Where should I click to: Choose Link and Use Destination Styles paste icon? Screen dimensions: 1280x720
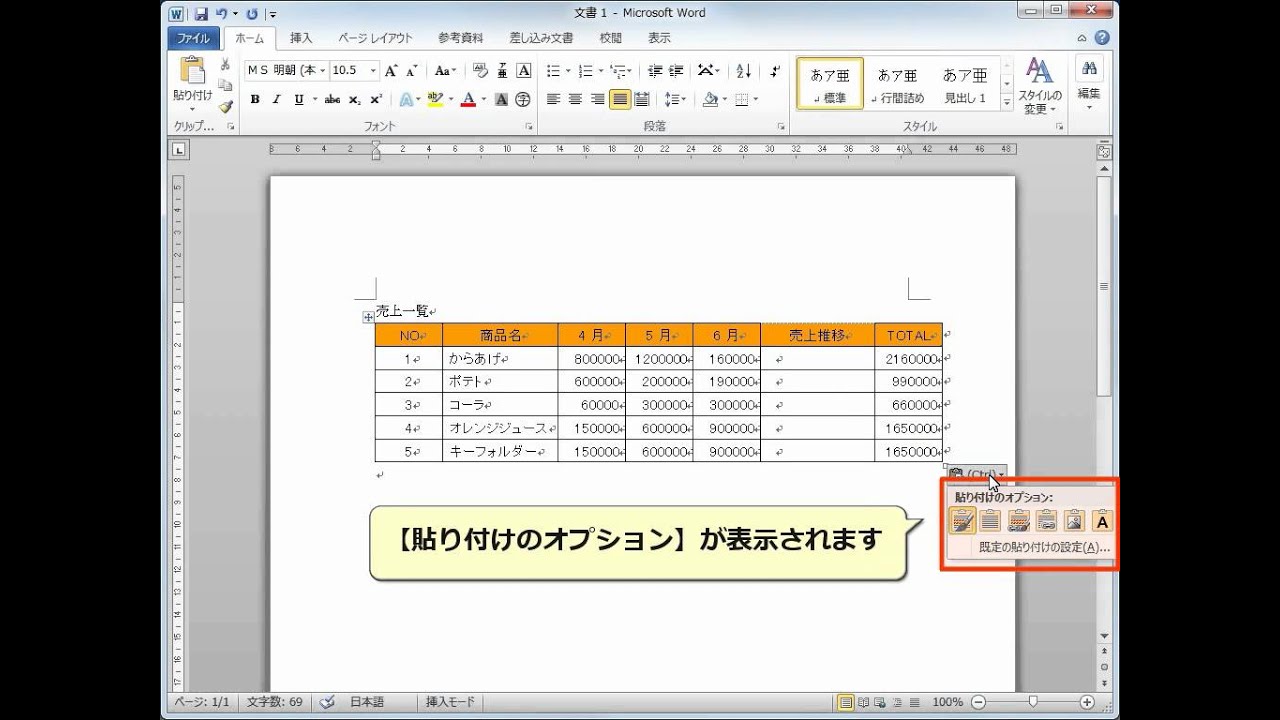coord(1046,520)
